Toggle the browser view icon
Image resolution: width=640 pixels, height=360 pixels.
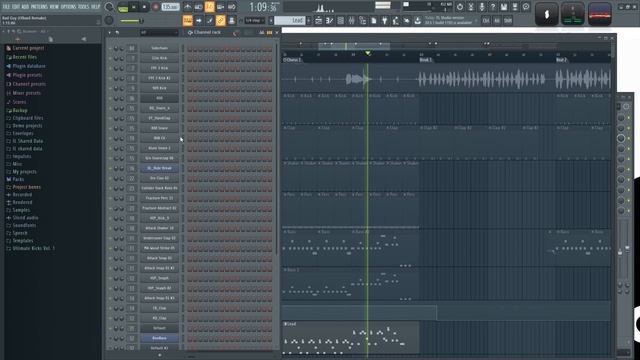362,20
